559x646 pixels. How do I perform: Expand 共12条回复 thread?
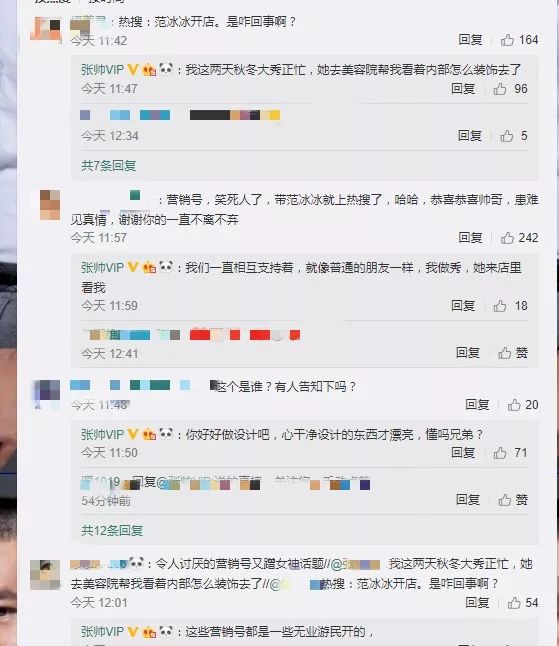point(112,530)
